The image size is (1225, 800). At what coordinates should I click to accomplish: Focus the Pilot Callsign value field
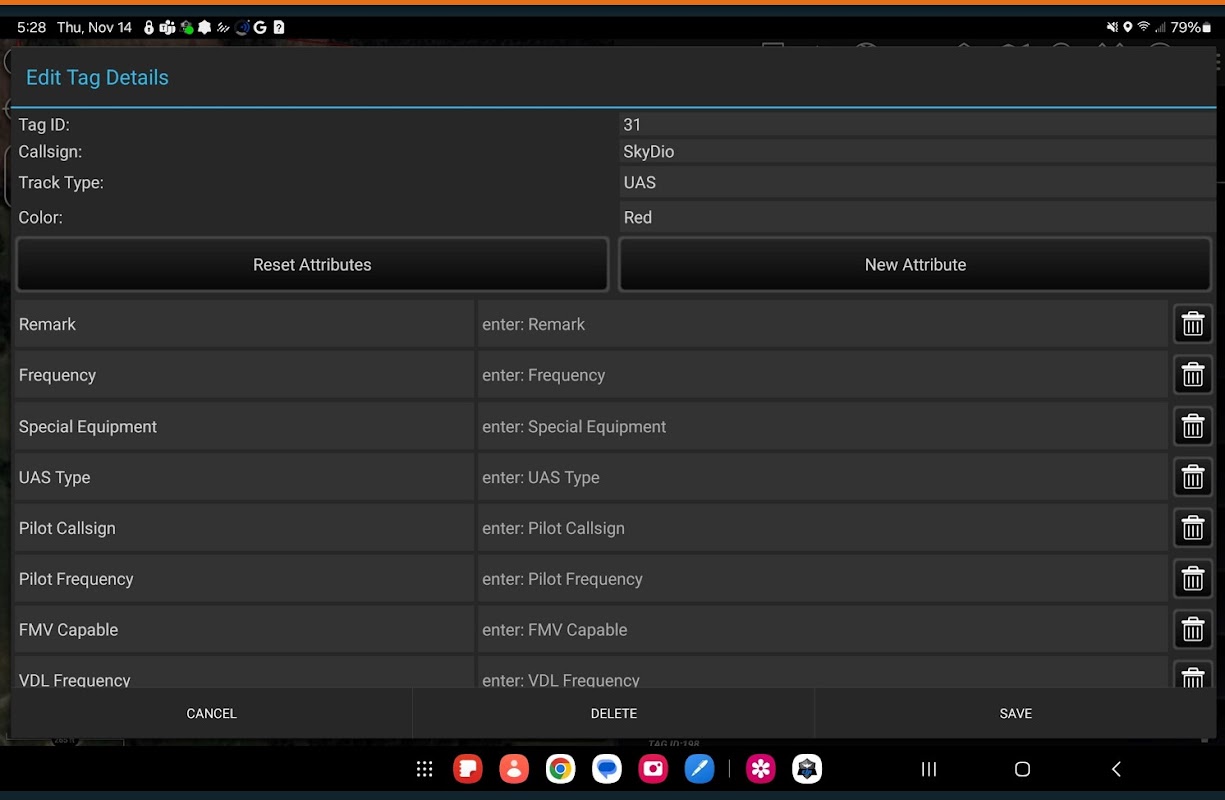pos(823,528)
